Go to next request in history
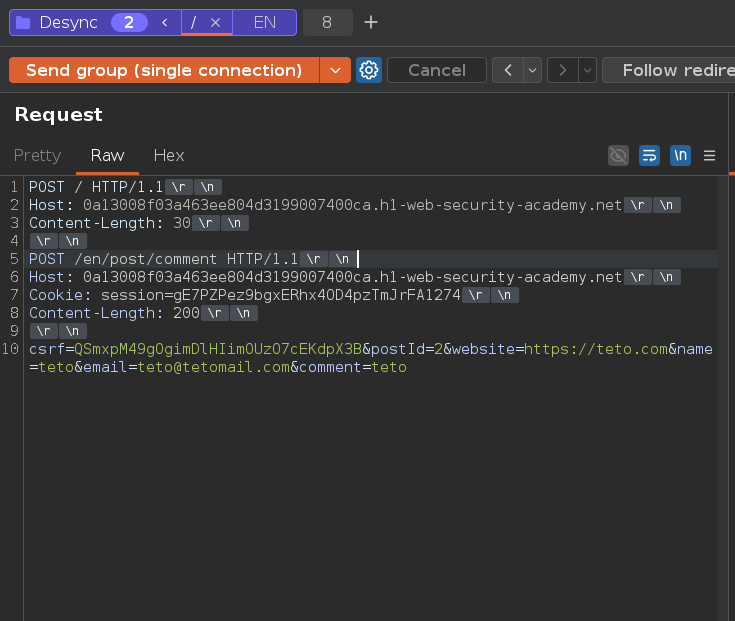This screenshot has width=735, height=621. [x=563, y=70]
